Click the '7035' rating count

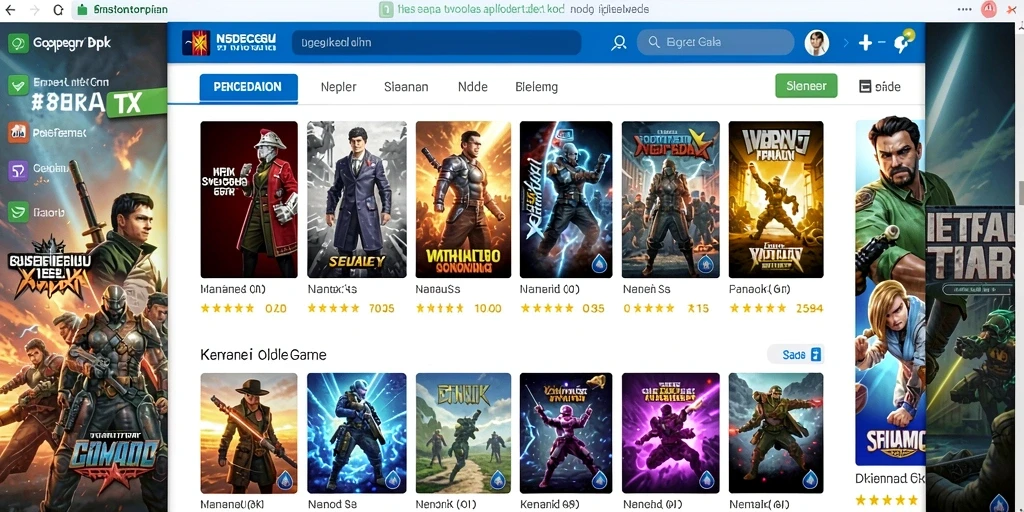[381, 308]
